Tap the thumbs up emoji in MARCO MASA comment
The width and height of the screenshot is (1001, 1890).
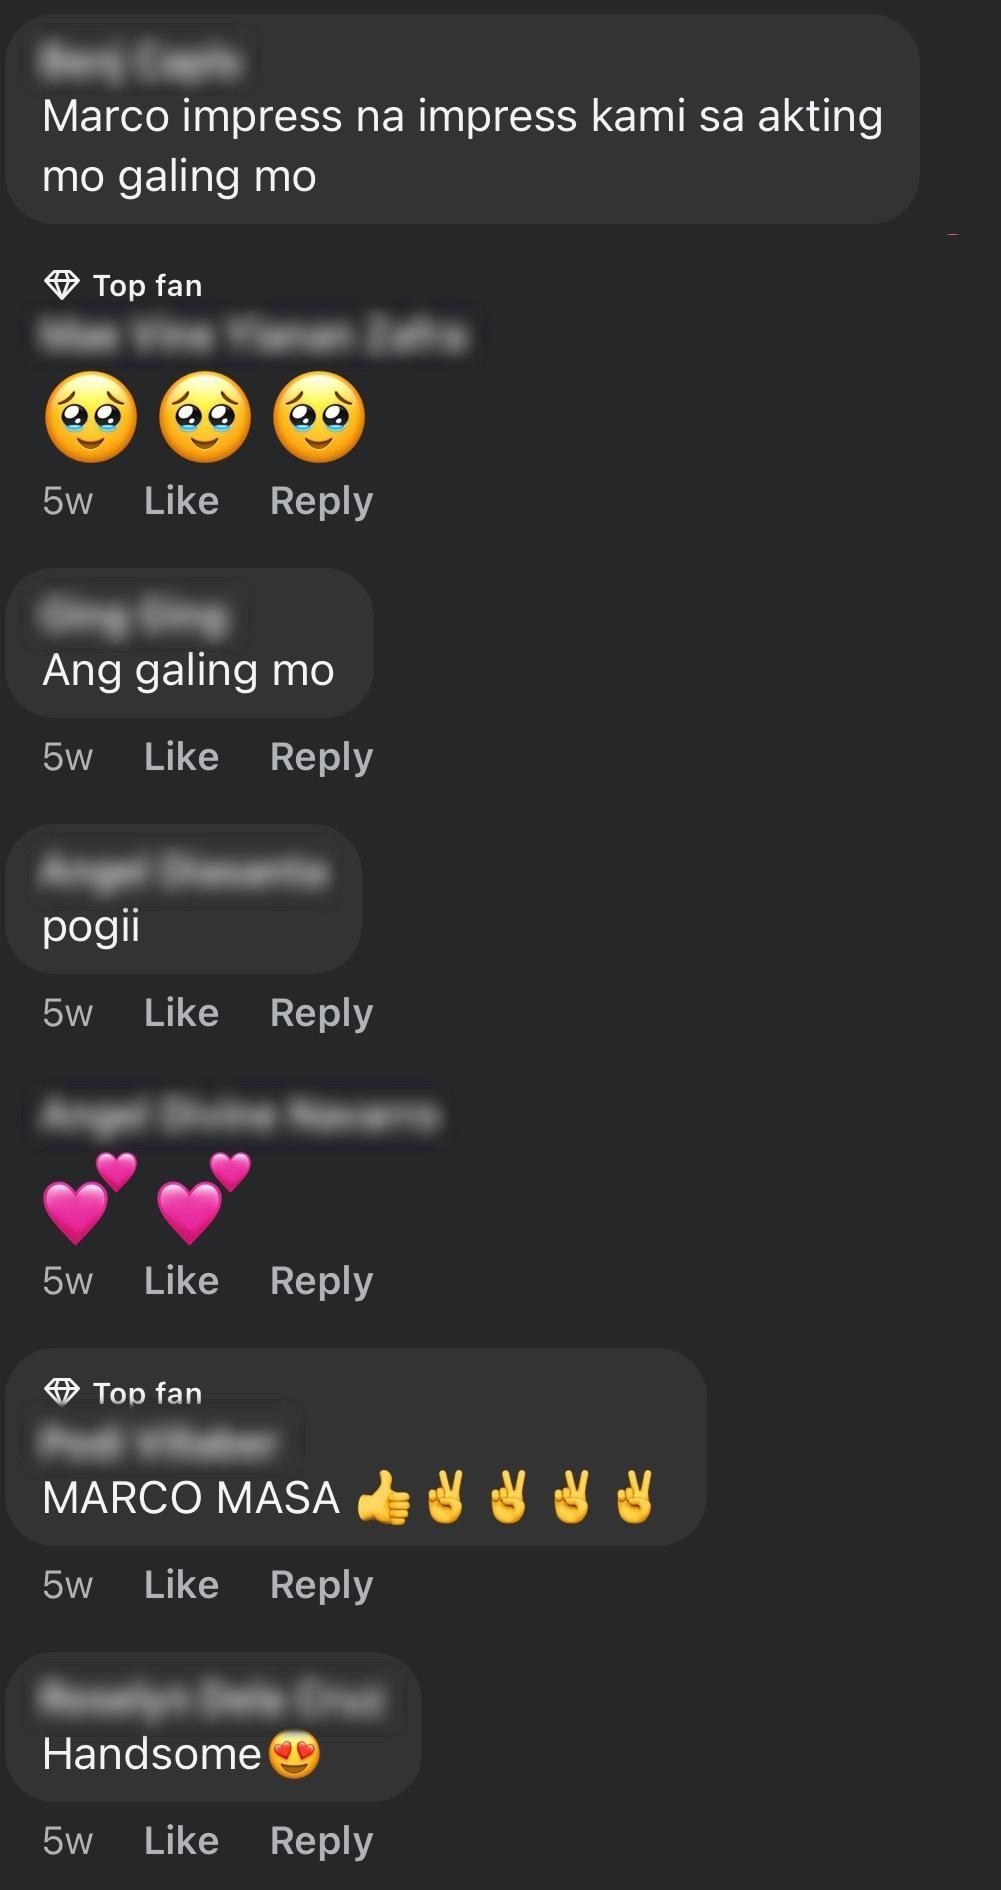point(384,1498)
